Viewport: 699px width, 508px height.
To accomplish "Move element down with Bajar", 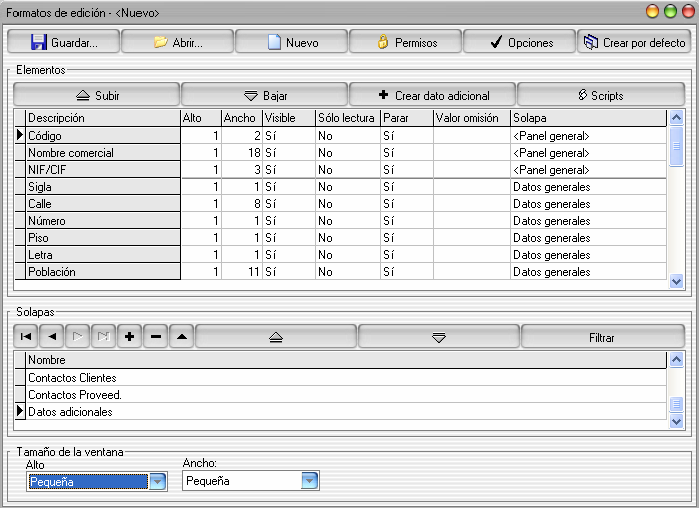I will click(265, 96).
